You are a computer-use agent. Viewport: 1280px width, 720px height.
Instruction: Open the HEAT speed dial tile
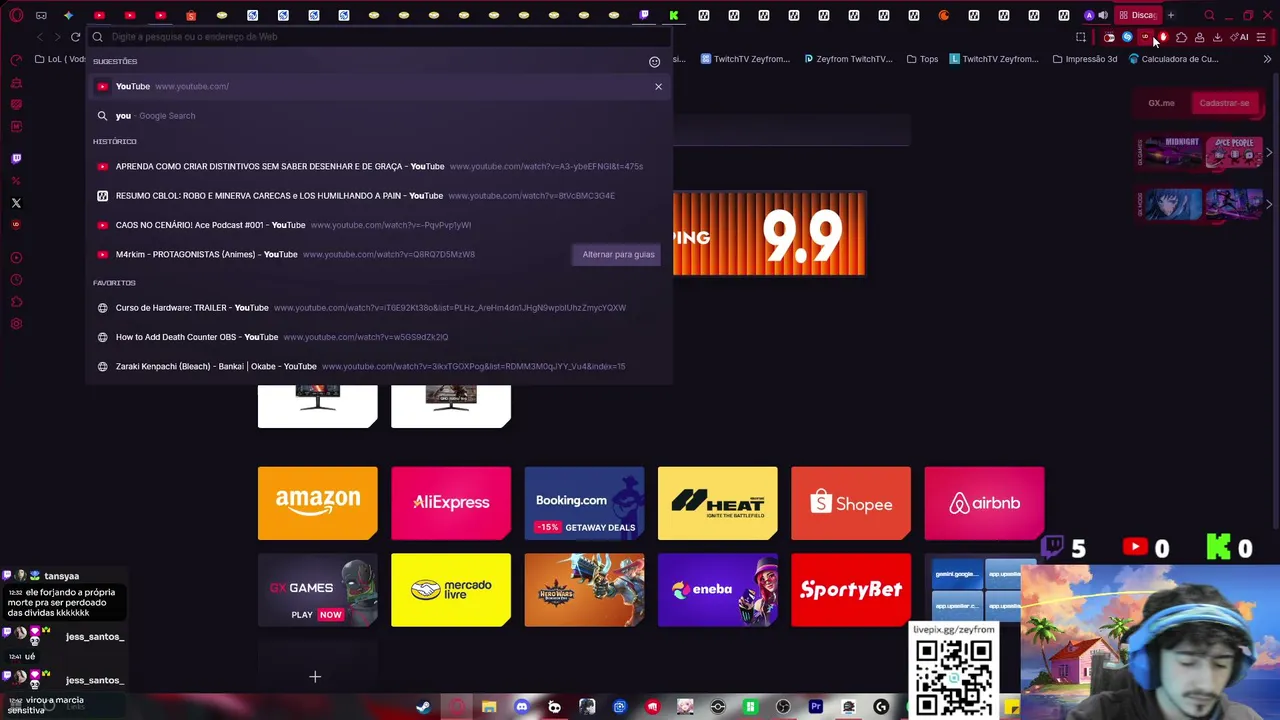click(718, 503)
